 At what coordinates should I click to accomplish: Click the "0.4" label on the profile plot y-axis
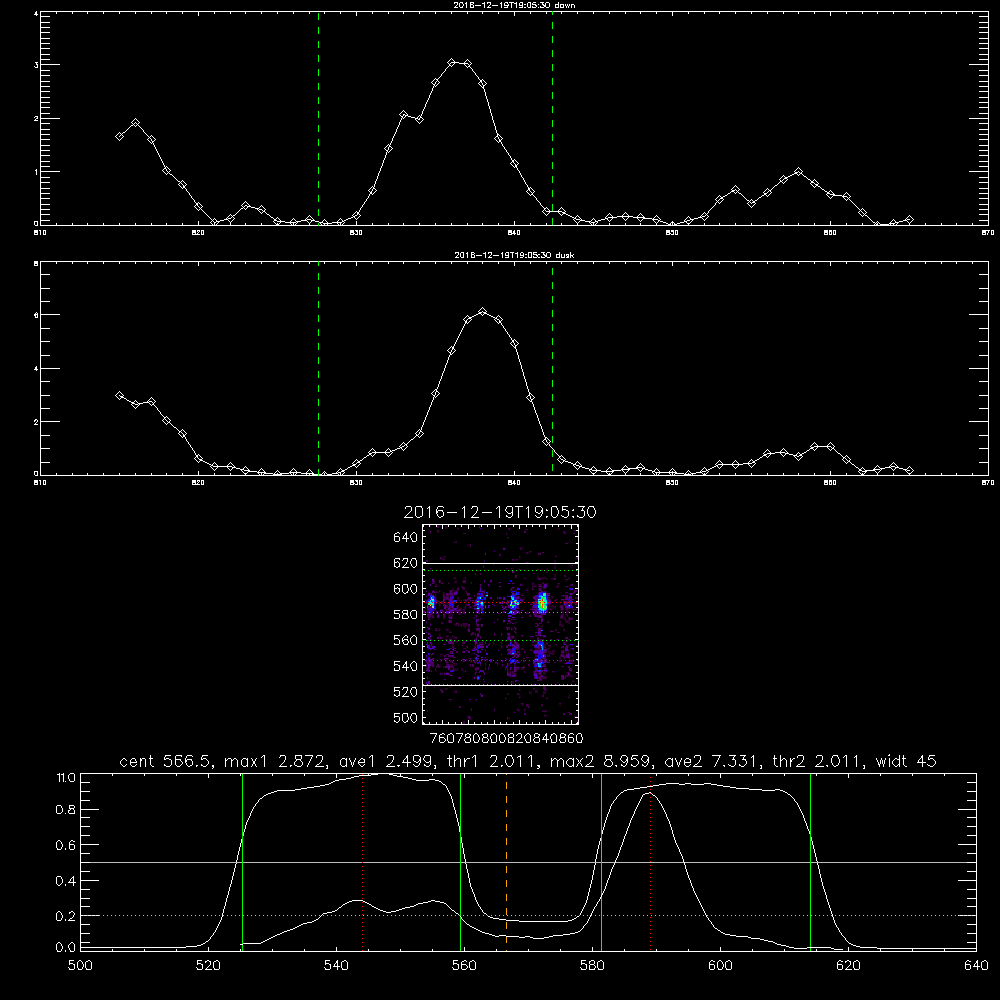[66, 881]
